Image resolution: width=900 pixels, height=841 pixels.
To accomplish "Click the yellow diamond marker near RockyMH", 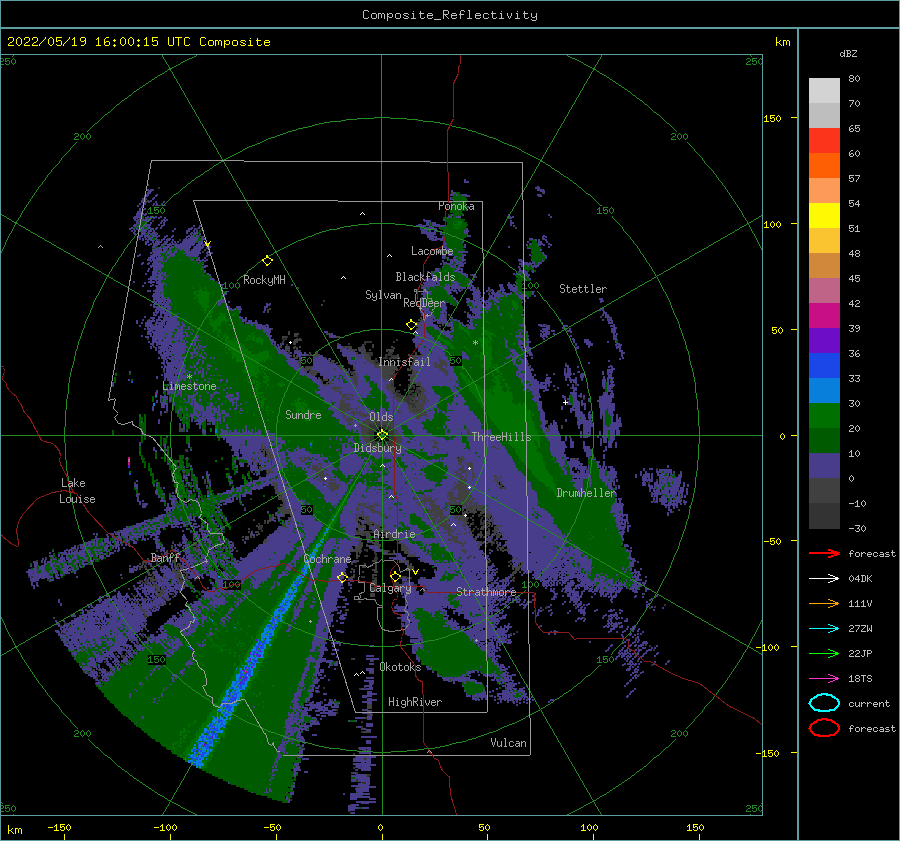I will click(267, 261).
